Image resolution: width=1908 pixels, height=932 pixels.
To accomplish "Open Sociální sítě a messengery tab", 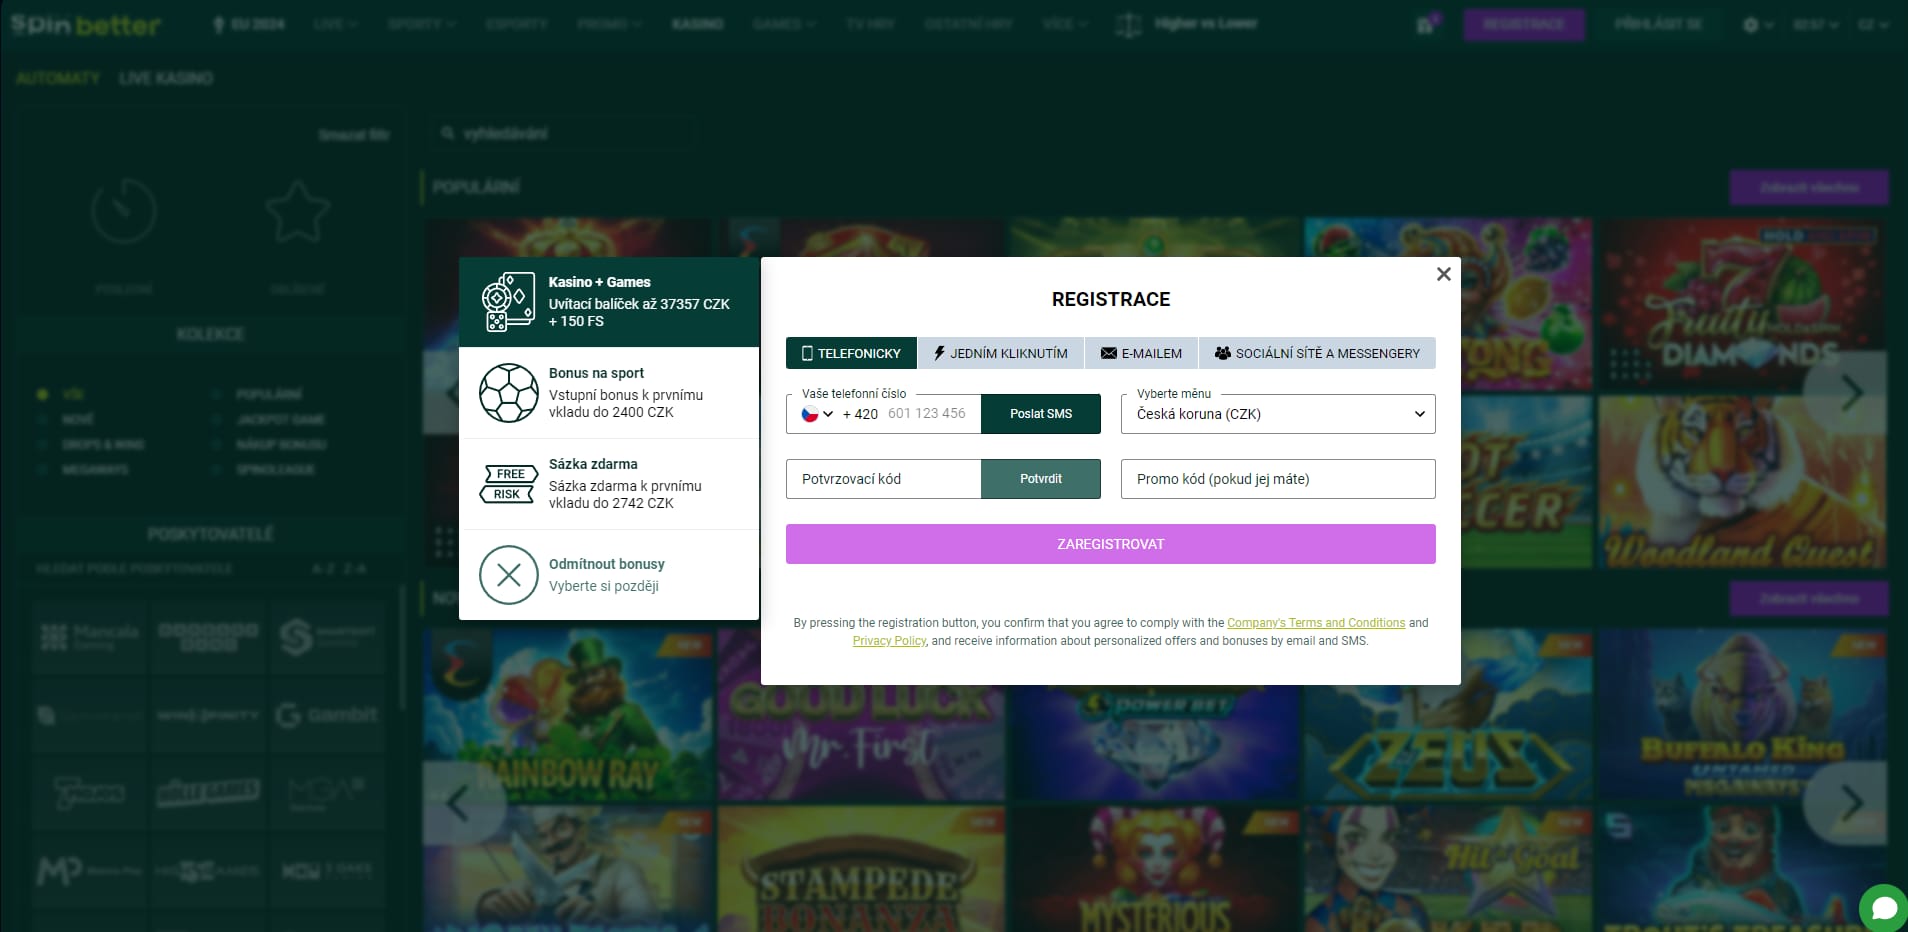I will click(1317, 353).
